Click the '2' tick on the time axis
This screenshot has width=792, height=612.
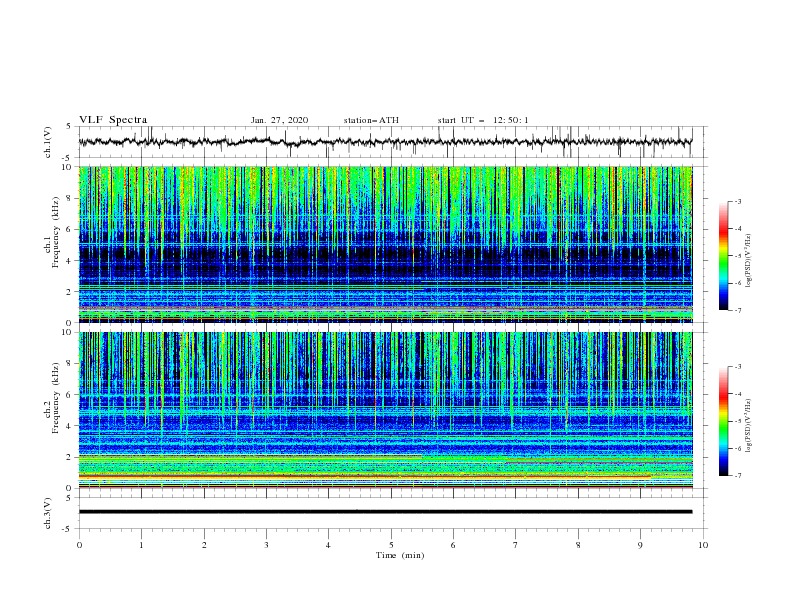point(204,545)
